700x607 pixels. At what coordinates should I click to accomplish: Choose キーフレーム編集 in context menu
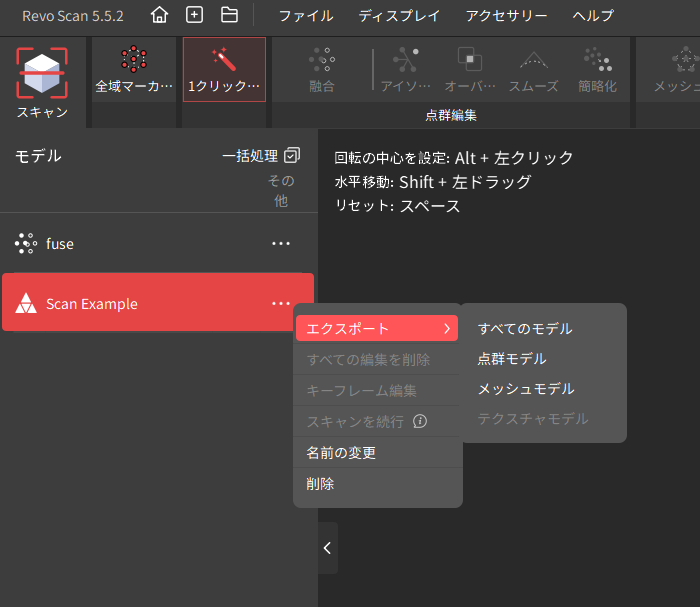377,391
